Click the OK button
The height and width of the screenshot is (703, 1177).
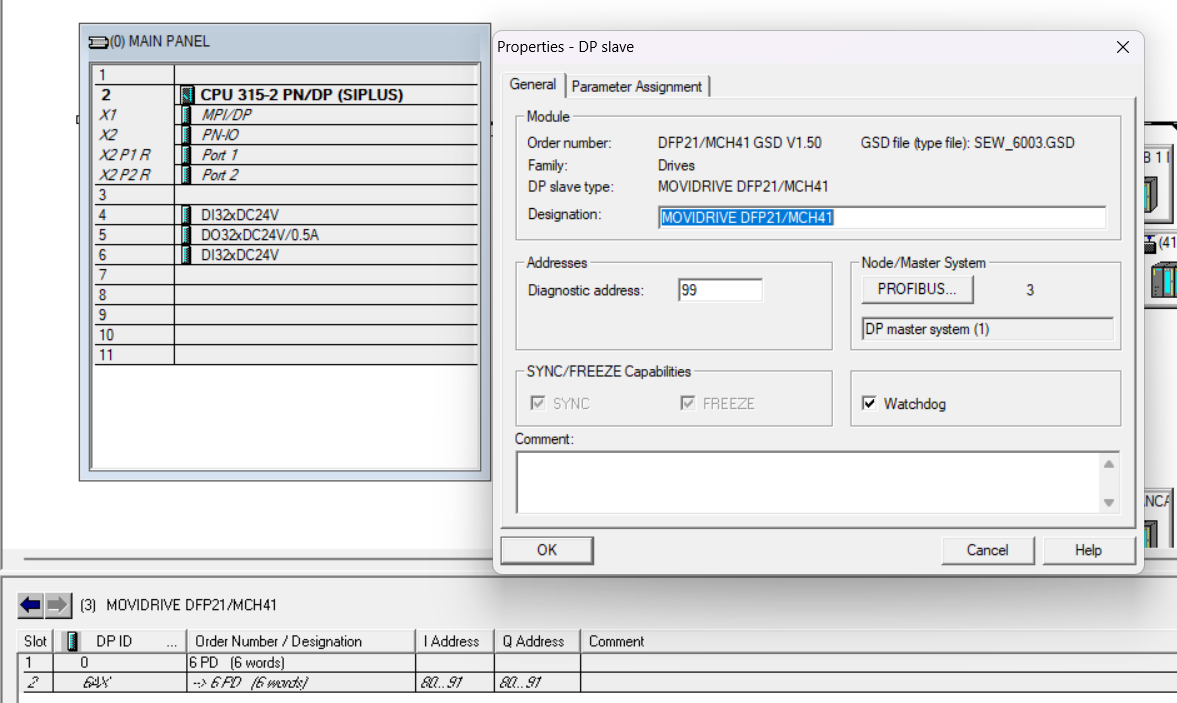pos(547,550)
